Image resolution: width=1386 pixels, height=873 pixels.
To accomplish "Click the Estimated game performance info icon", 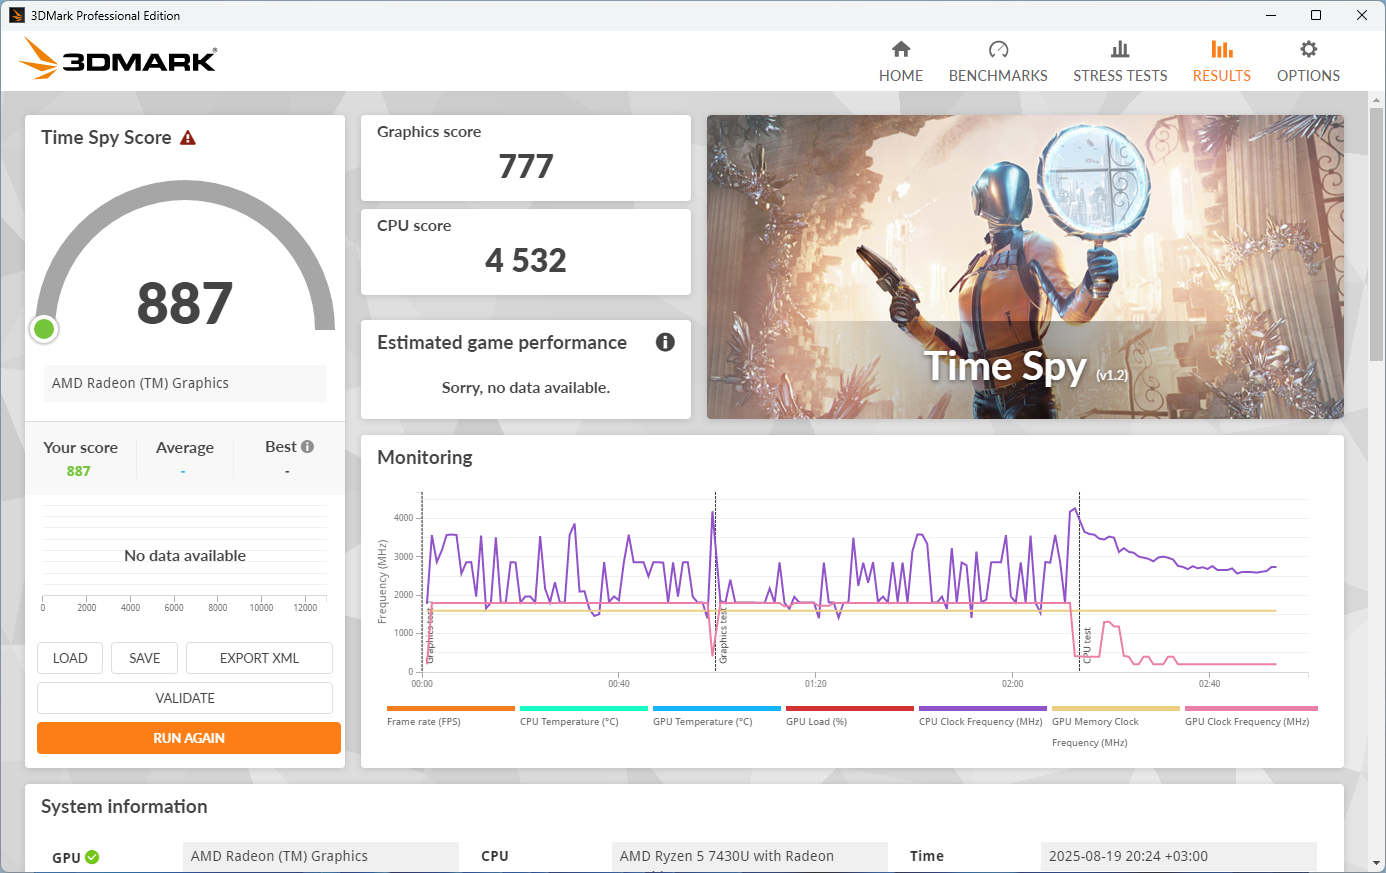I will (665, 342).
